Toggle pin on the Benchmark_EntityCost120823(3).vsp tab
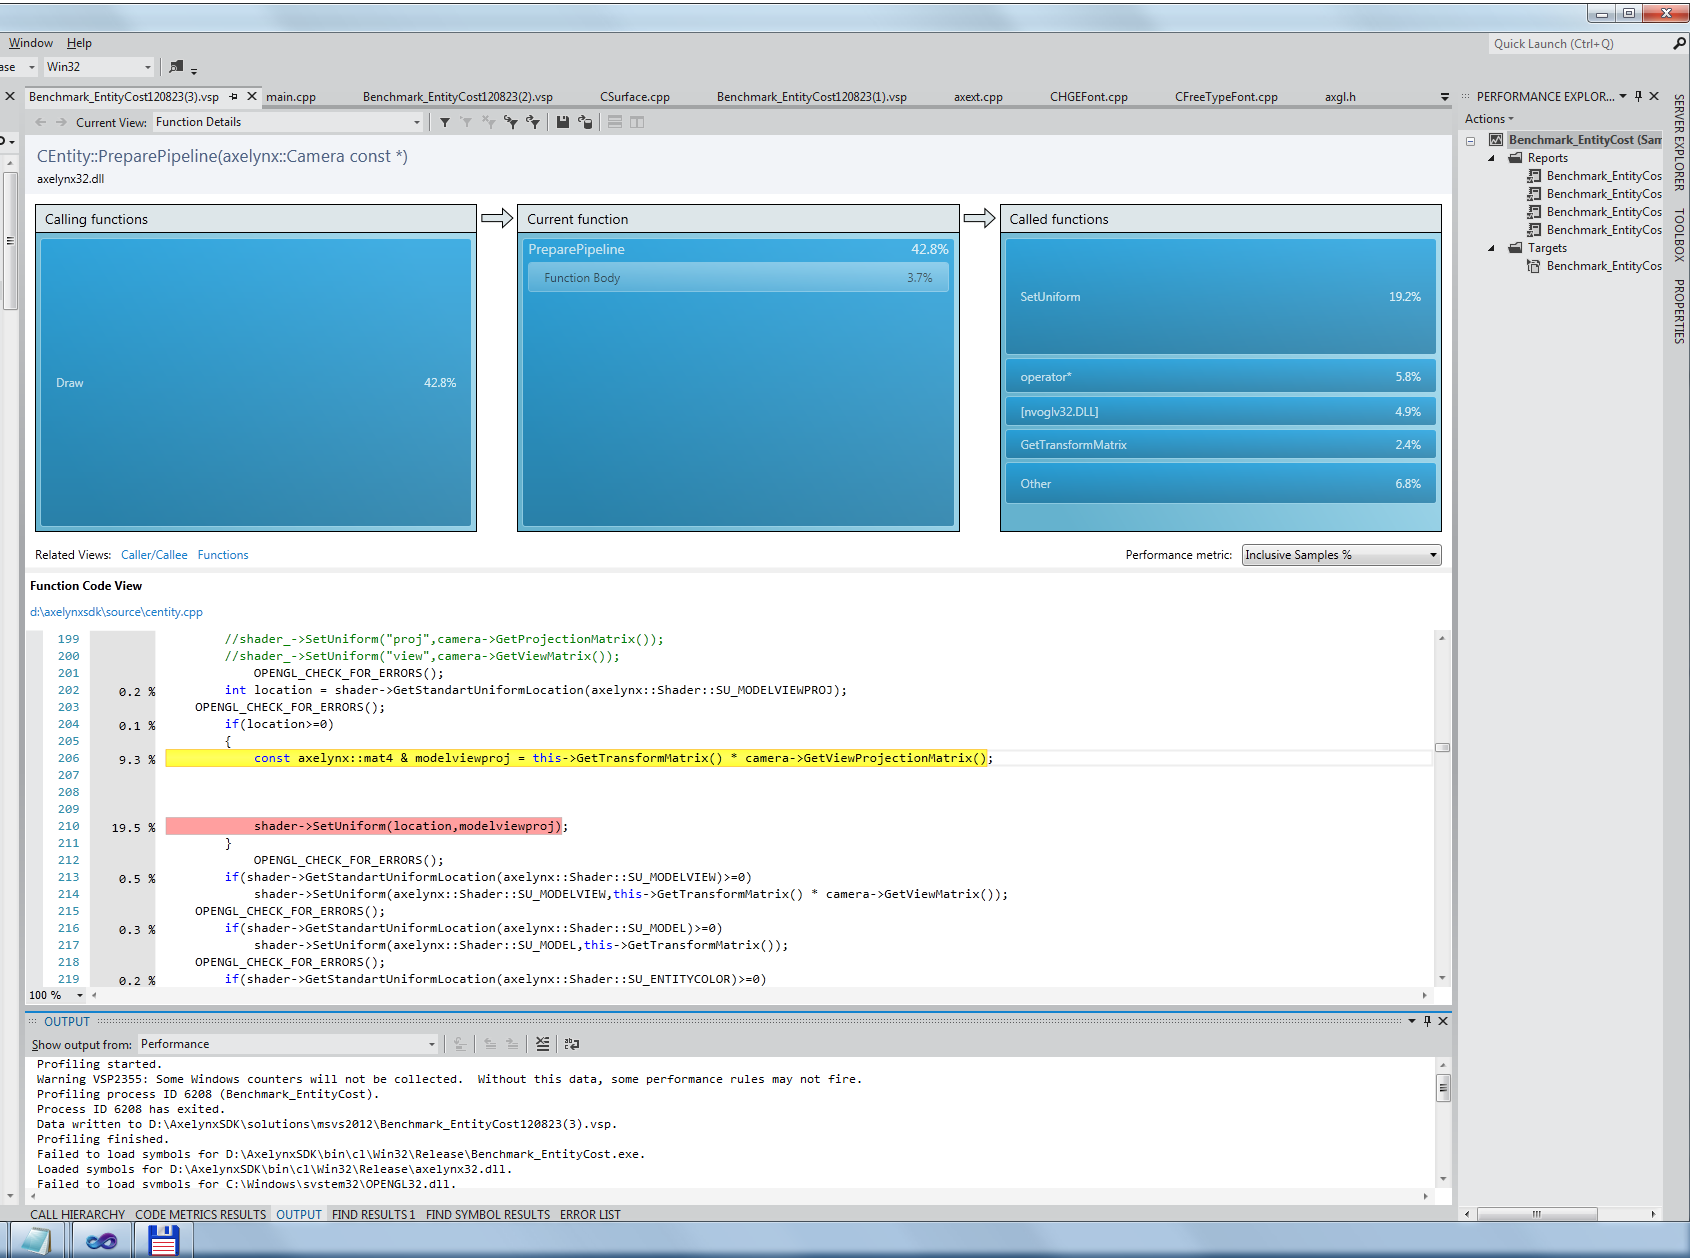The width and height of the screenshot is (1690, 1258). (234, 97)
